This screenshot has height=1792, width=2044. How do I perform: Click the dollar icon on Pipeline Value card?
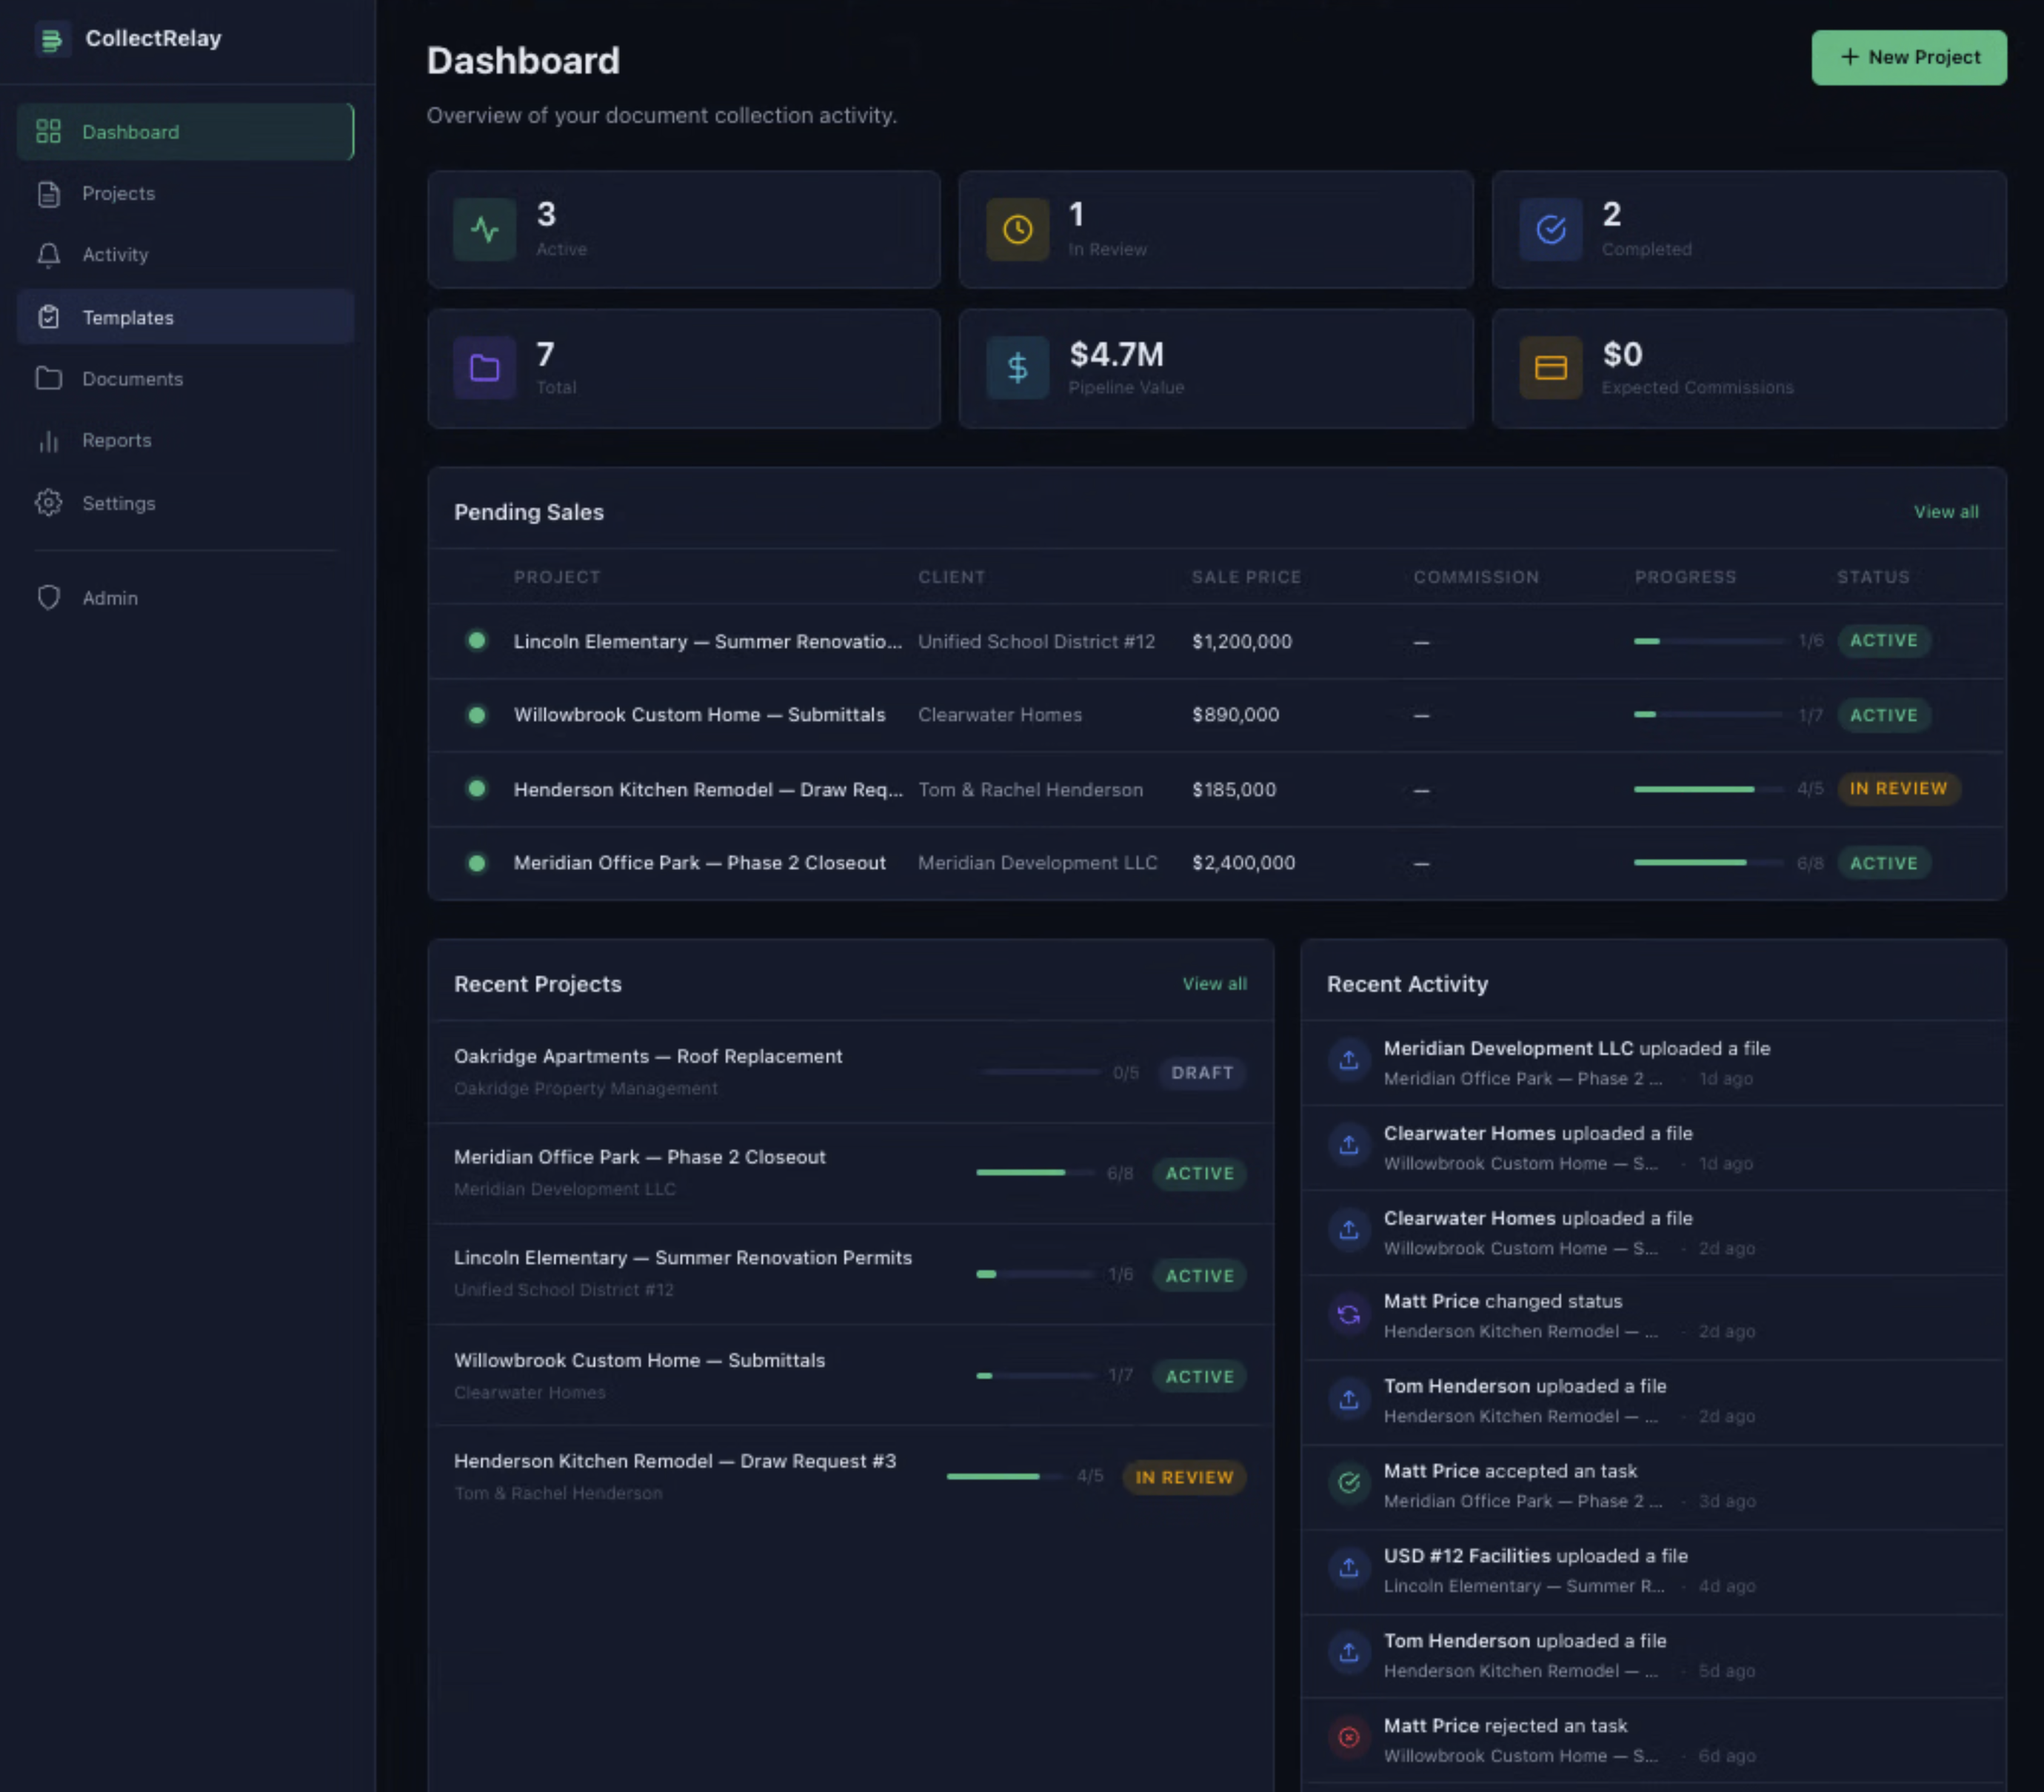point(1017,368)
